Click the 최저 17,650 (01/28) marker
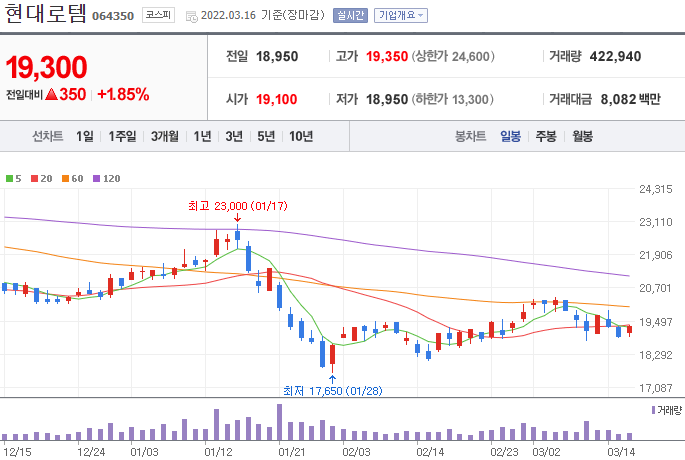The image size is (685, 460). pyautogui.click(x=332, y=391)
